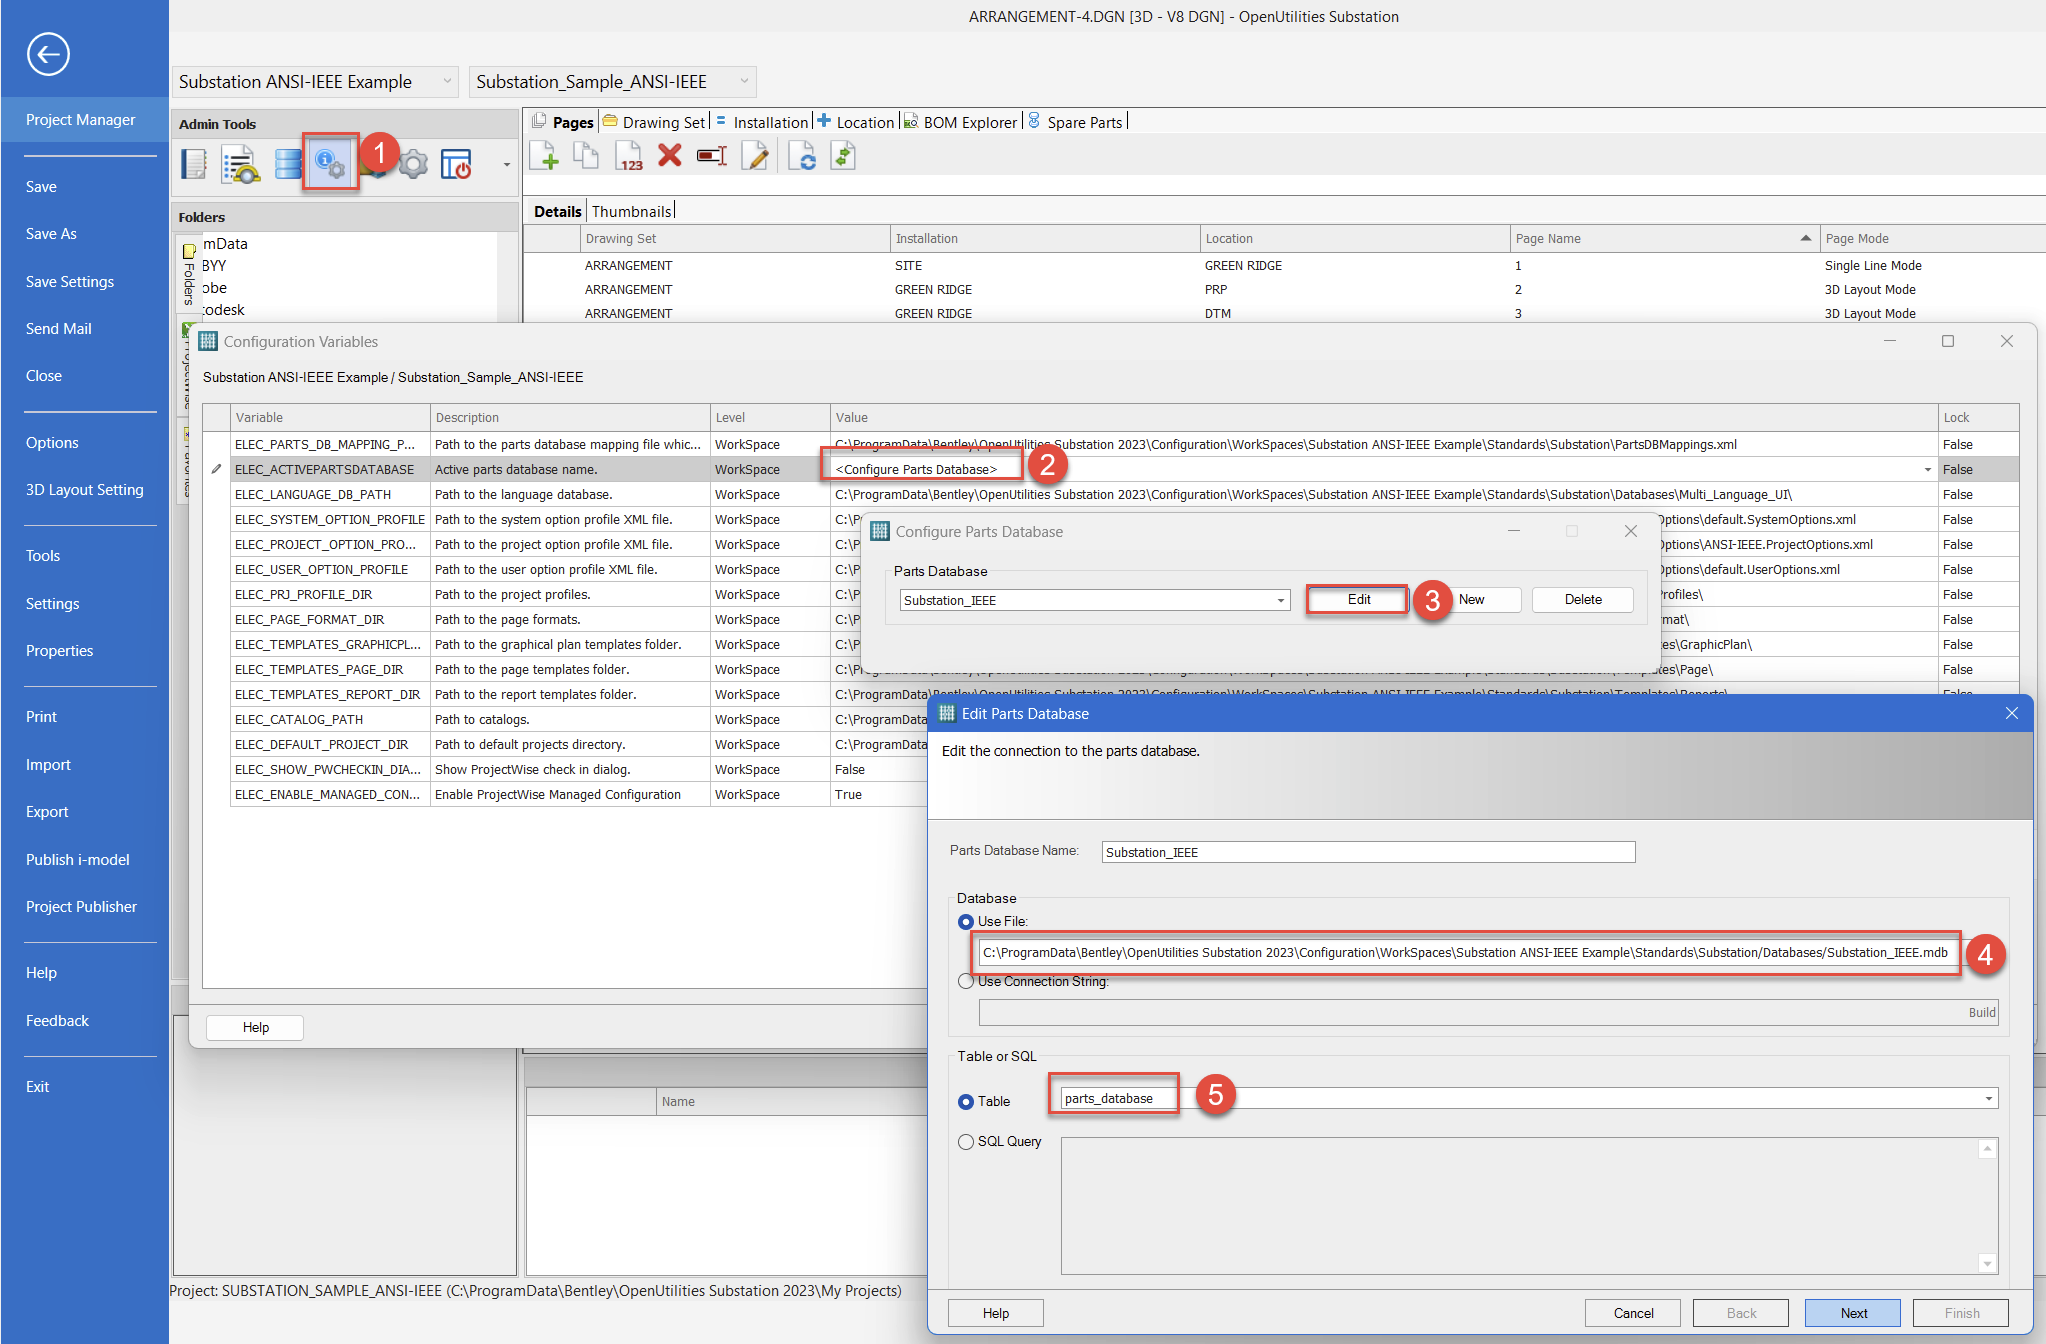Image resolution: width=2046 pixels, height=1344 pixels.
Task: Click the Parts Database Name input field
Action: click(1368, 852)
